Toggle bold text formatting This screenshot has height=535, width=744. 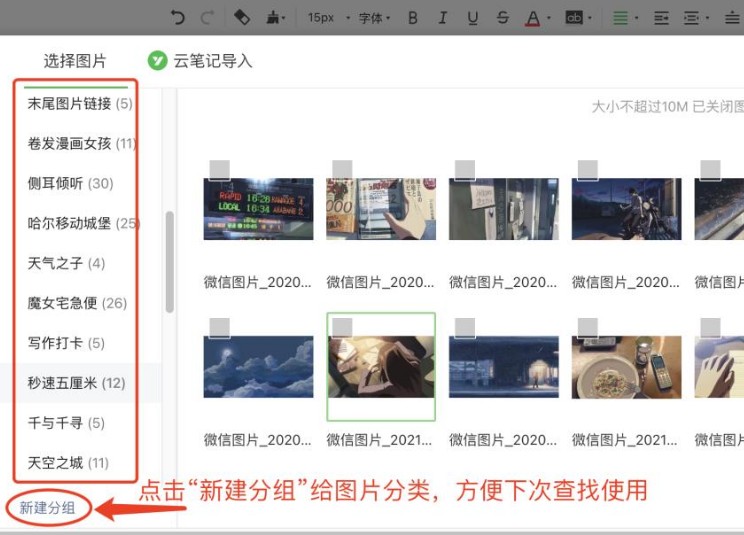[x=413, y=18]
